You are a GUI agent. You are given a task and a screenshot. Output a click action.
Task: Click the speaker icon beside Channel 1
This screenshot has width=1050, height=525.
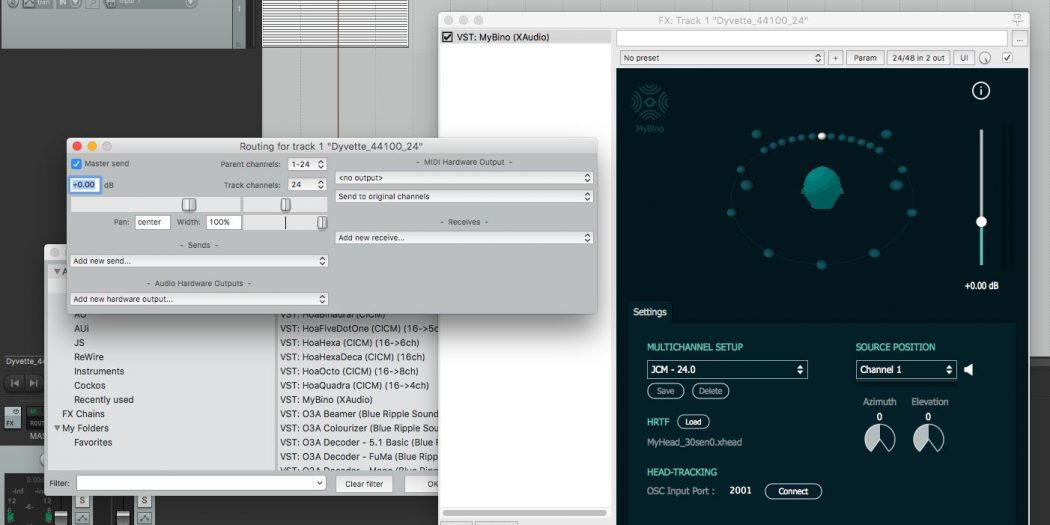968,370
